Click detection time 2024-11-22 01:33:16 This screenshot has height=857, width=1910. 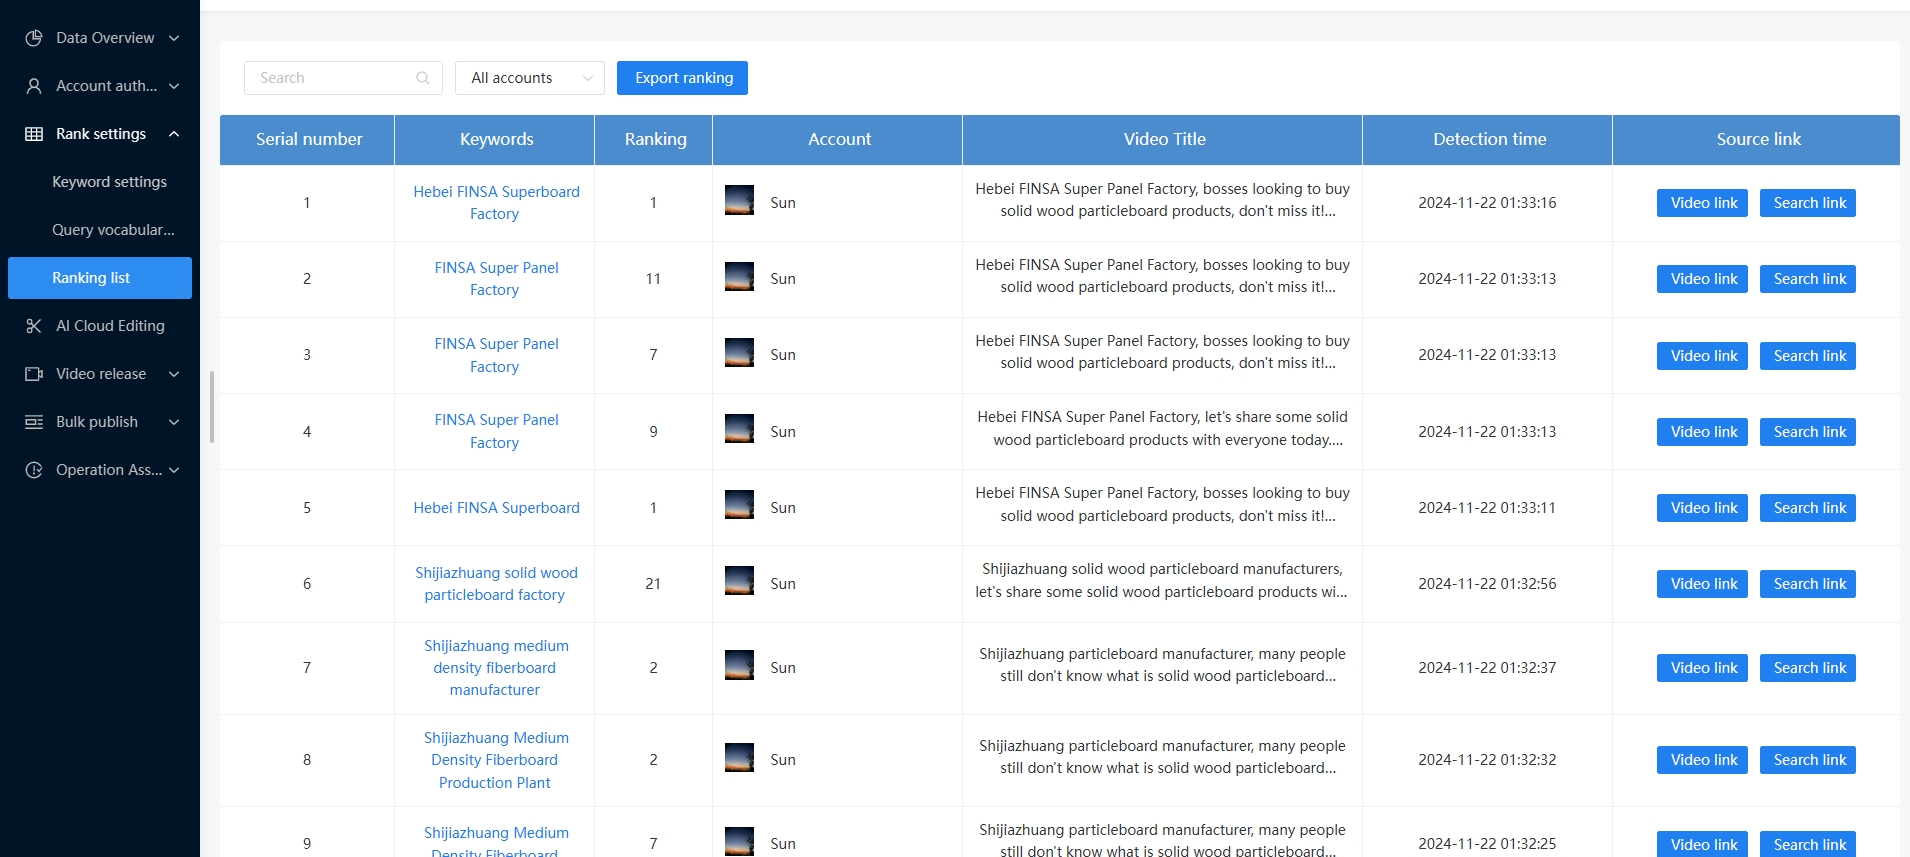1487,203
